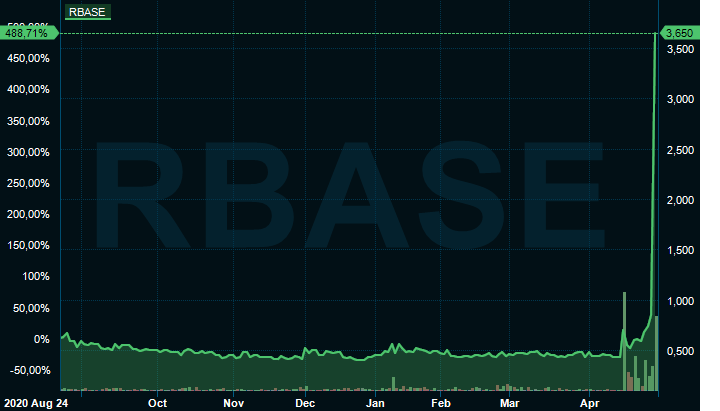Screen dimensions: 720x411
Task: Click the Nov time axis label
Action: point(233,403)
